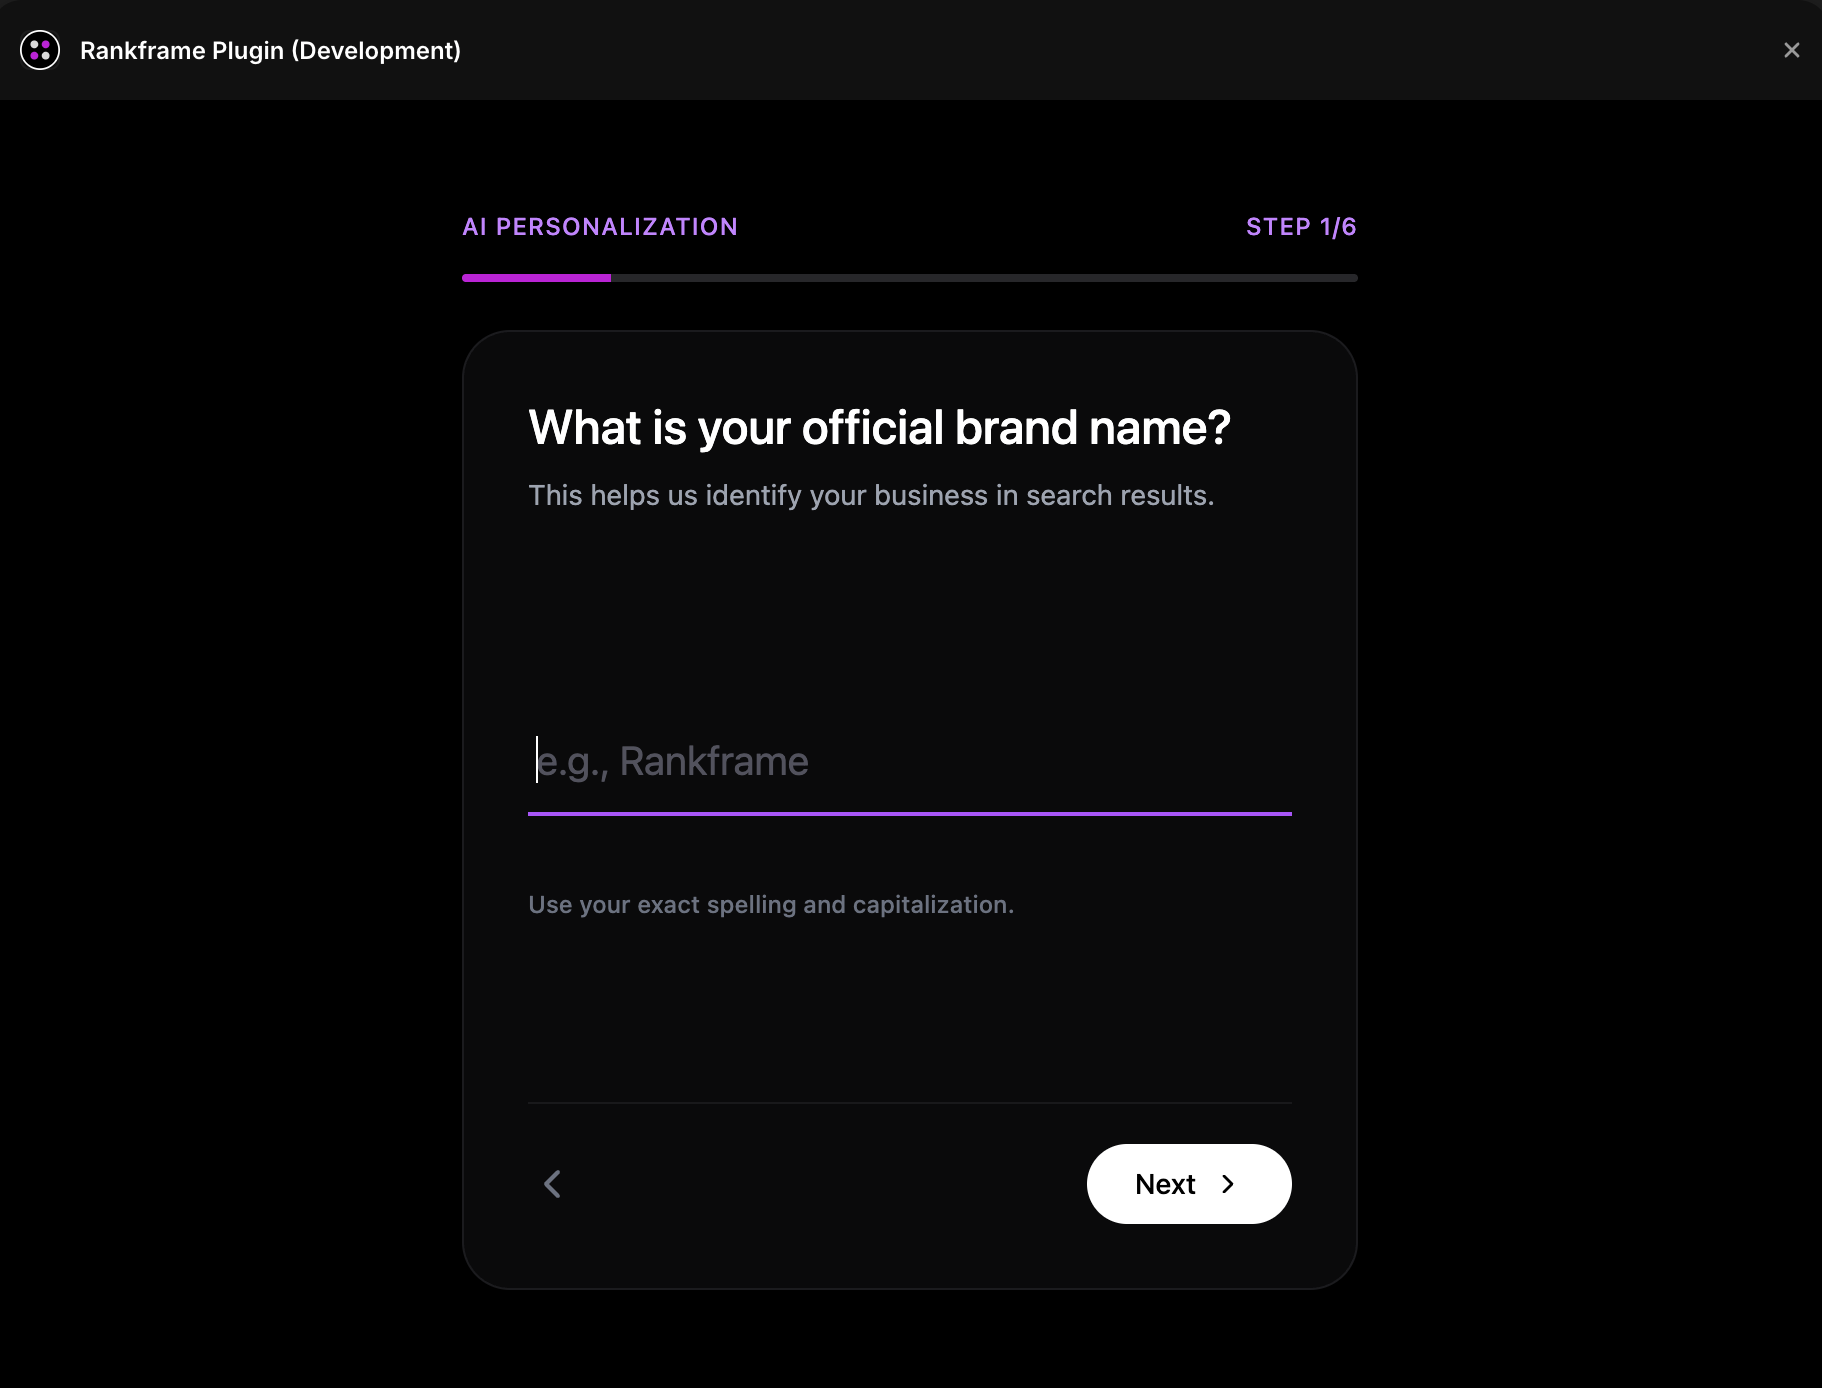Click the gray unfilled progress bar portion

984,278
